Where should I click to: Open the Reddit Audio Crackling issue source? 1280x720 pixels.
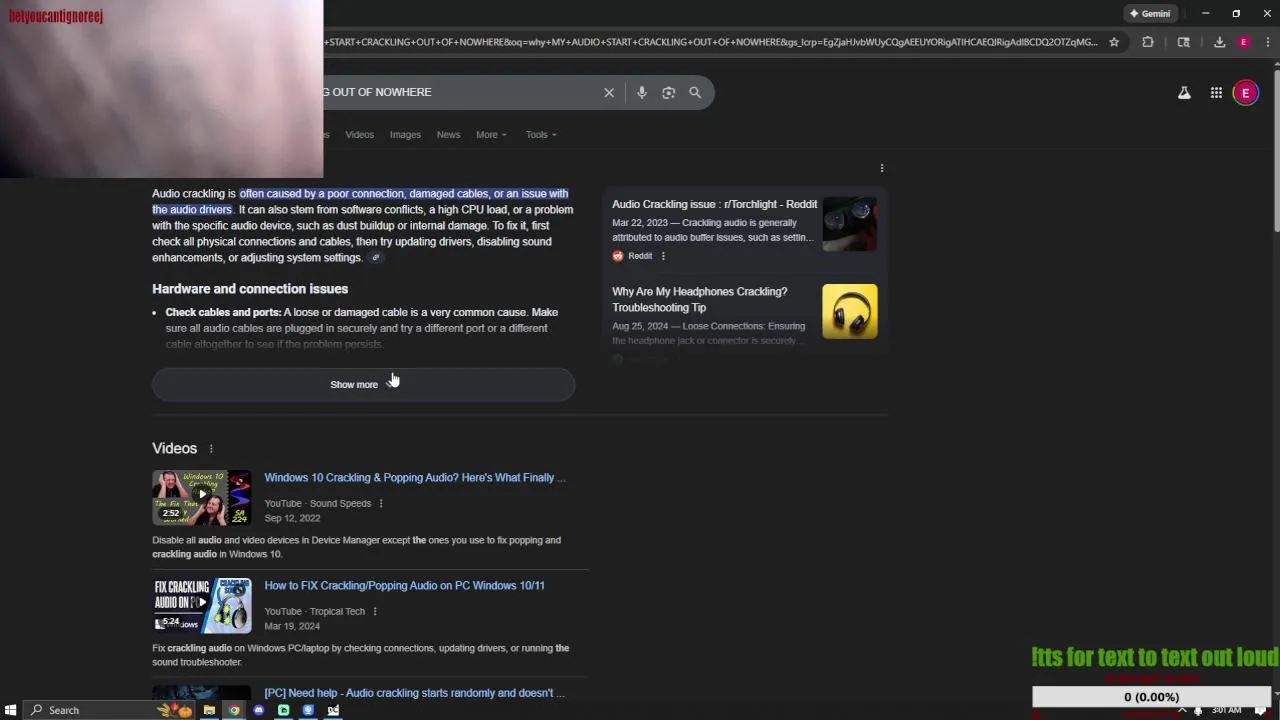(x=714, y=204)
